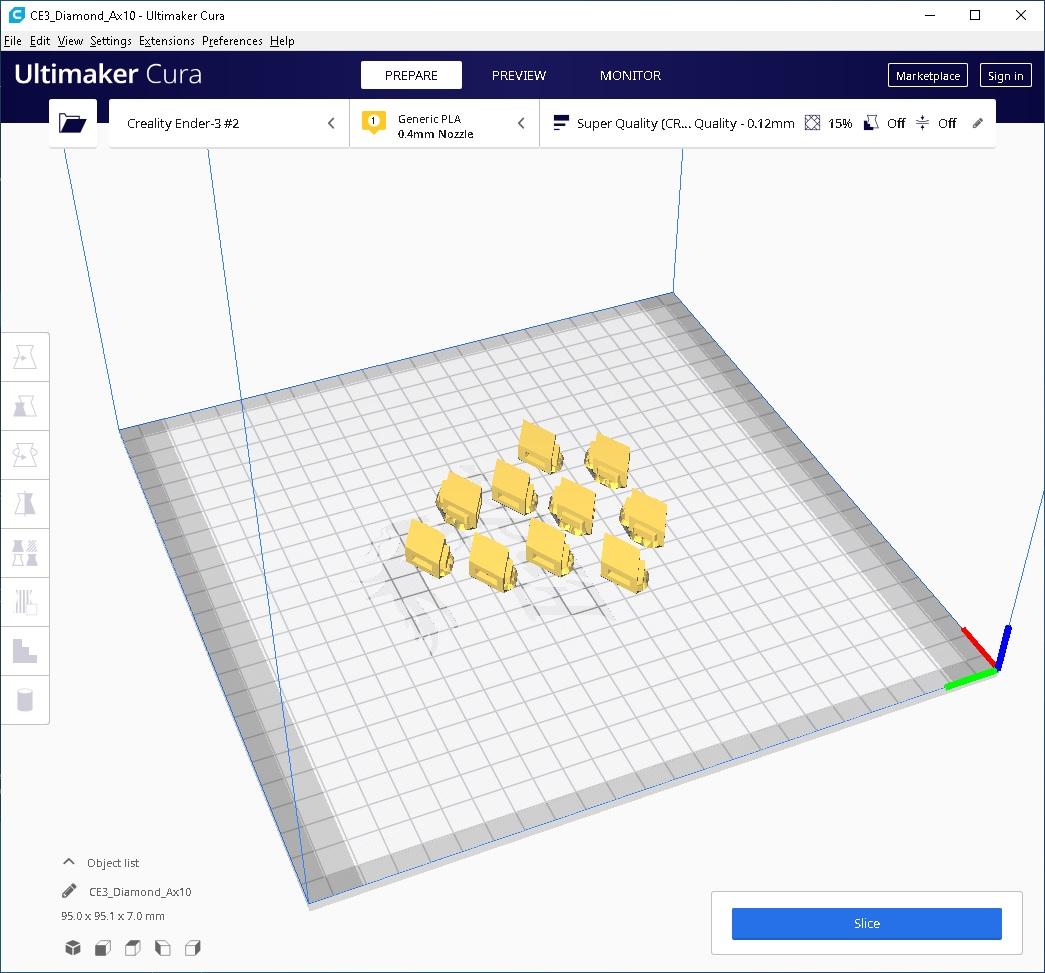Collapse the Creality Ender-3 printer panel
Screen dimensions: 1045x973
click(x=331, y=123)
